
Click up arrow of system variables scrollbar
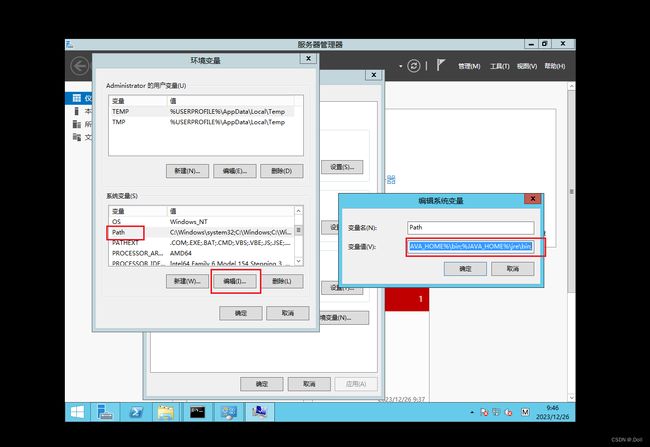(x=298, y=211)
